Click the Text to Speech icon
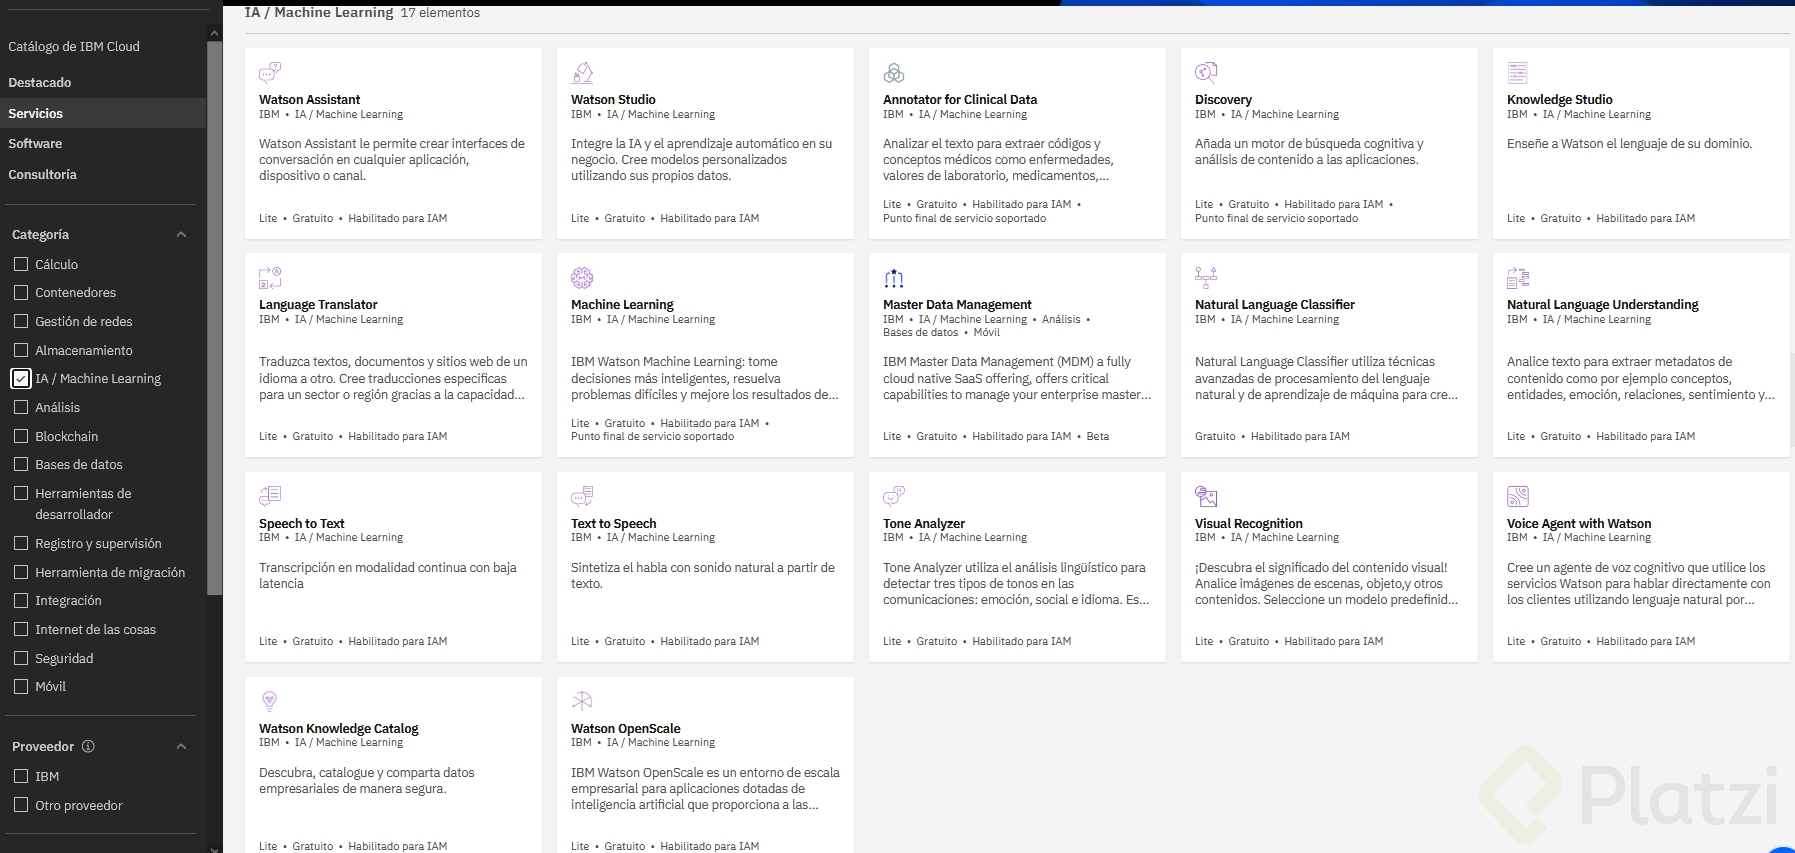 click(582, 496)
